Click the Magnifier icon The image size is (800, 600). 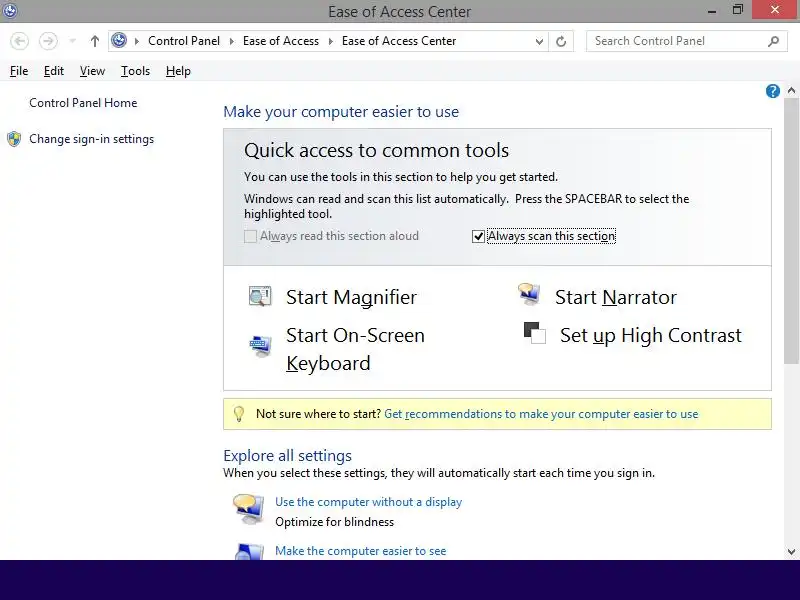[x=260, y=296]
